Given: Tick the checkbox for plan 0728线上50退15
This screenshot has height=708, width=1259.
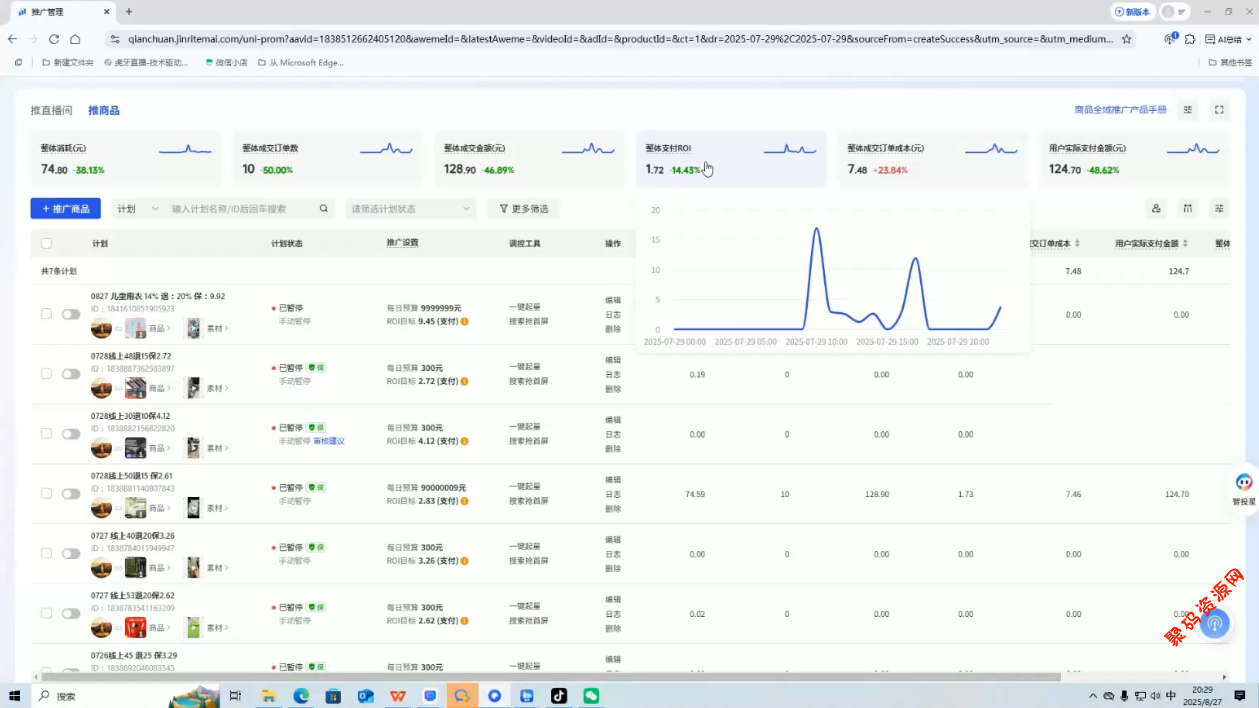Looking at the screenshot, I should tap(46, 494).
